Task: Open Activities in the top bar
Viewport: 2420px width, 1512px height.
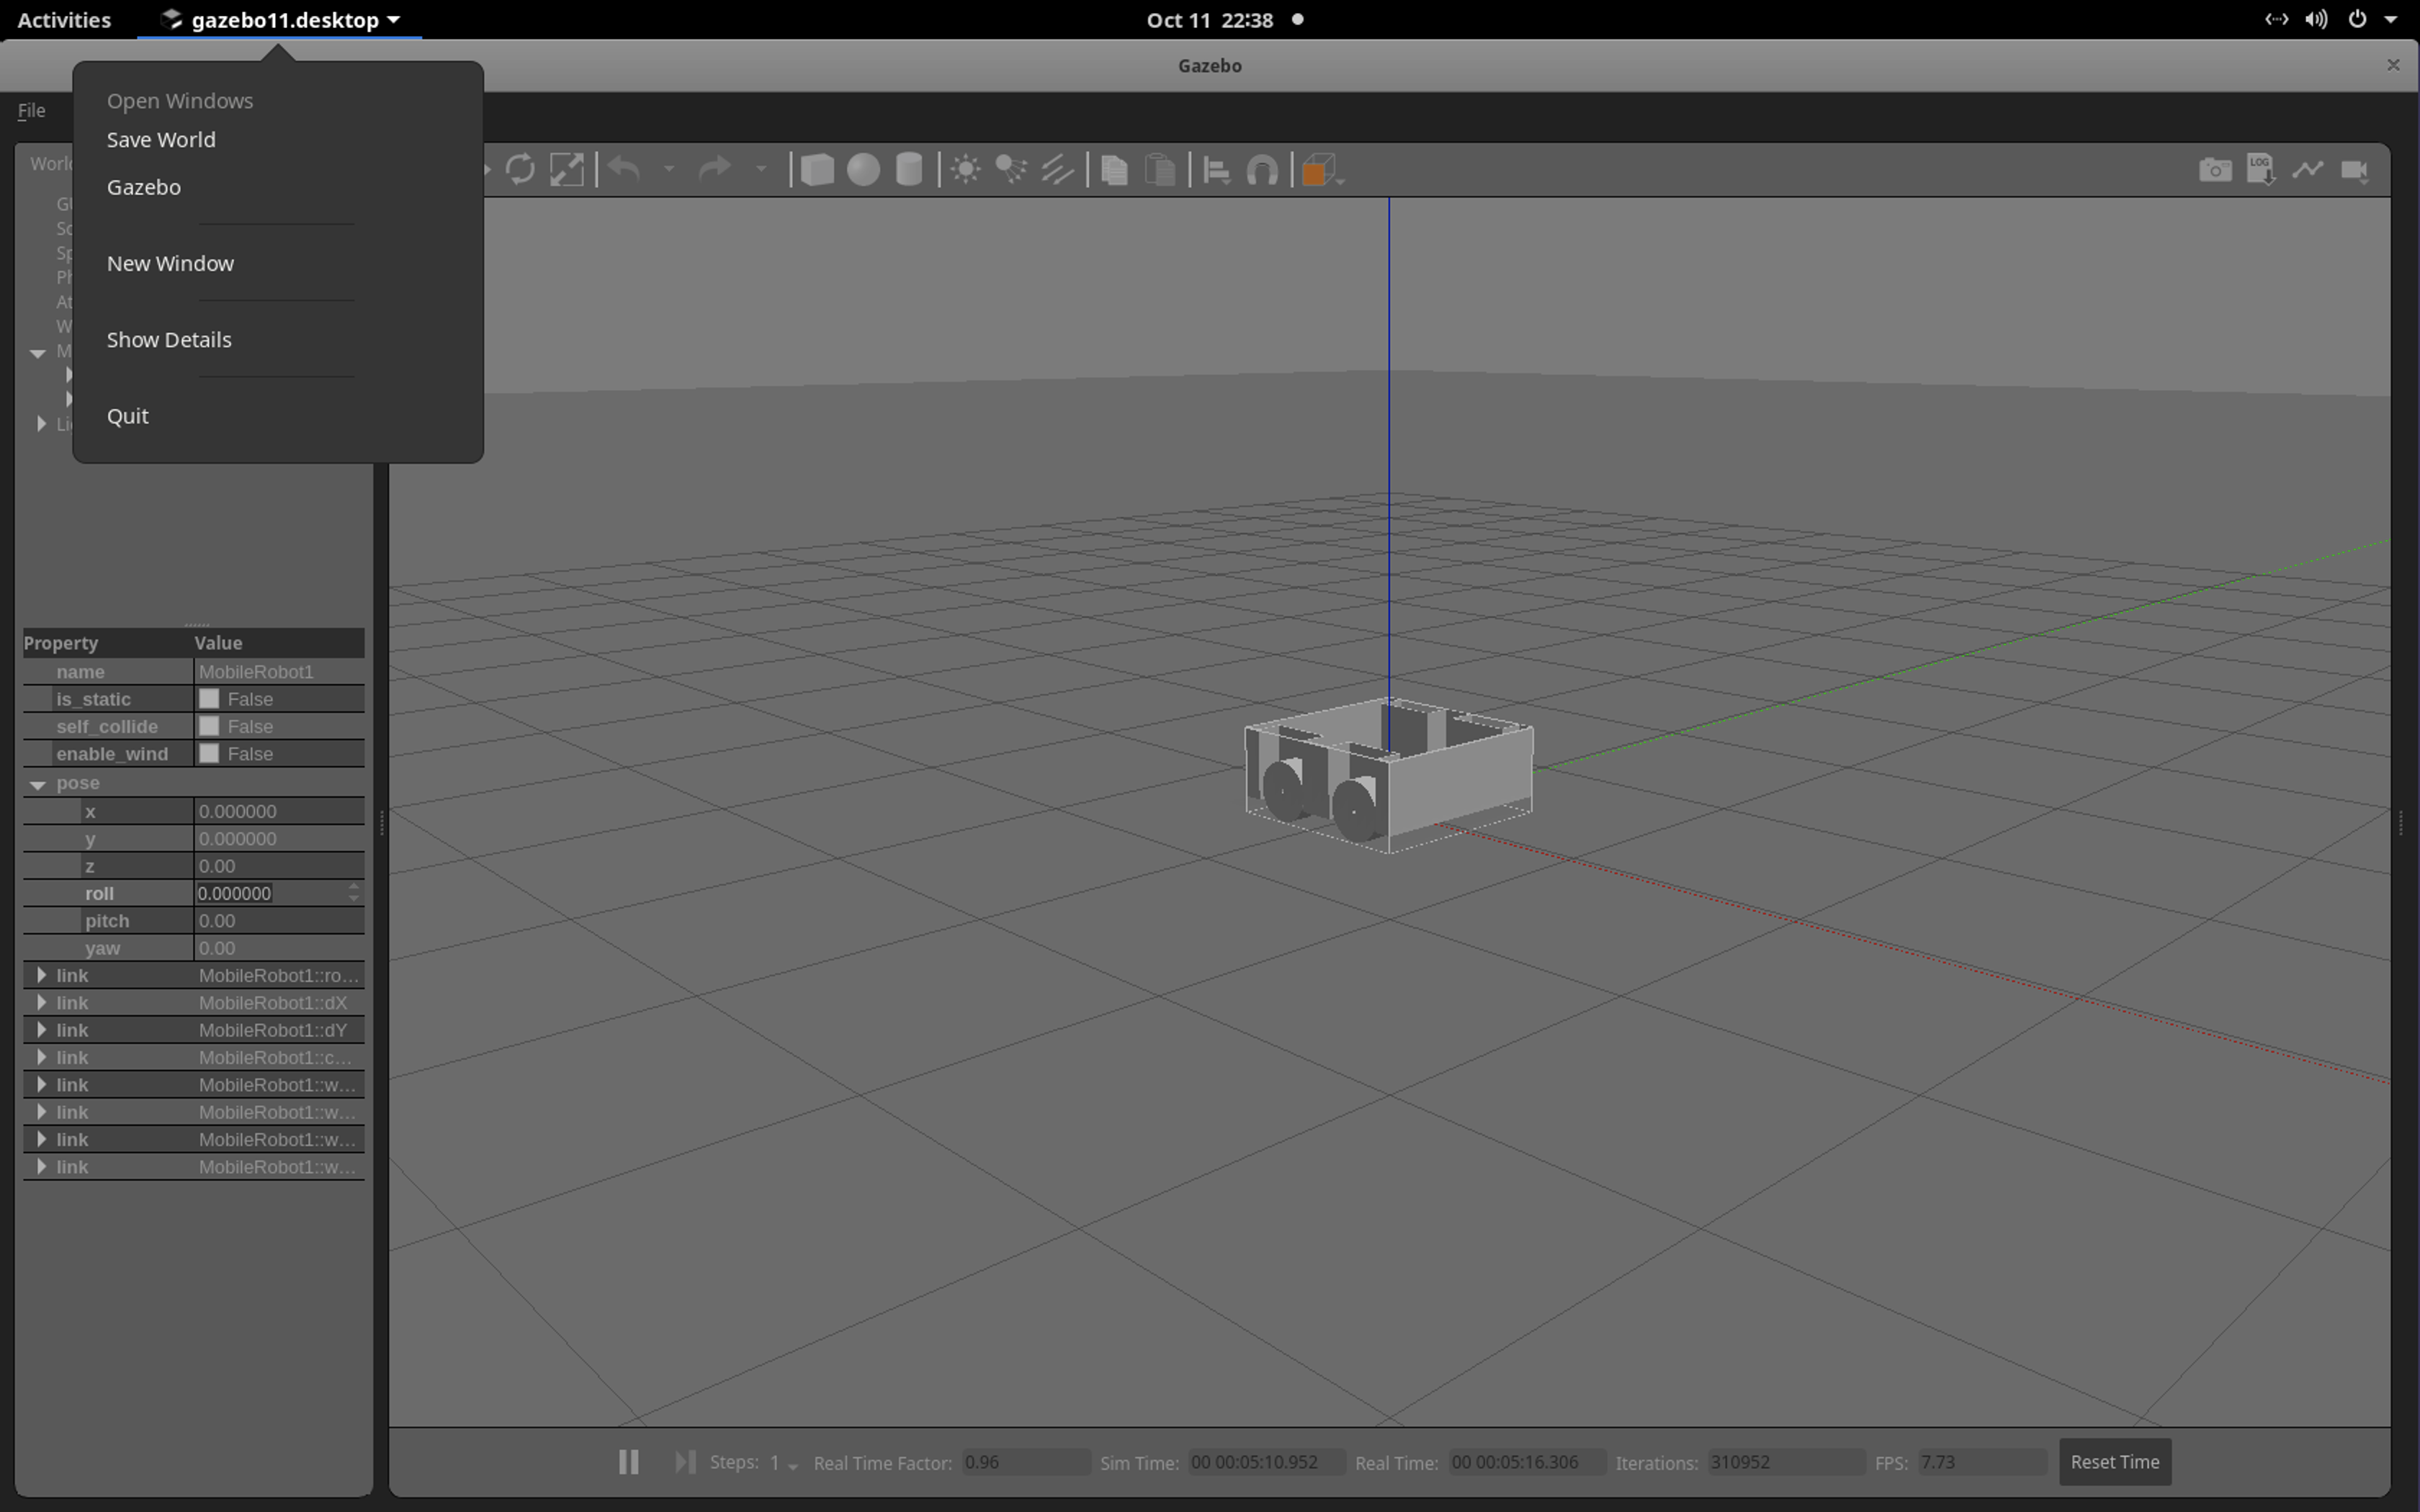Action: 63,19
